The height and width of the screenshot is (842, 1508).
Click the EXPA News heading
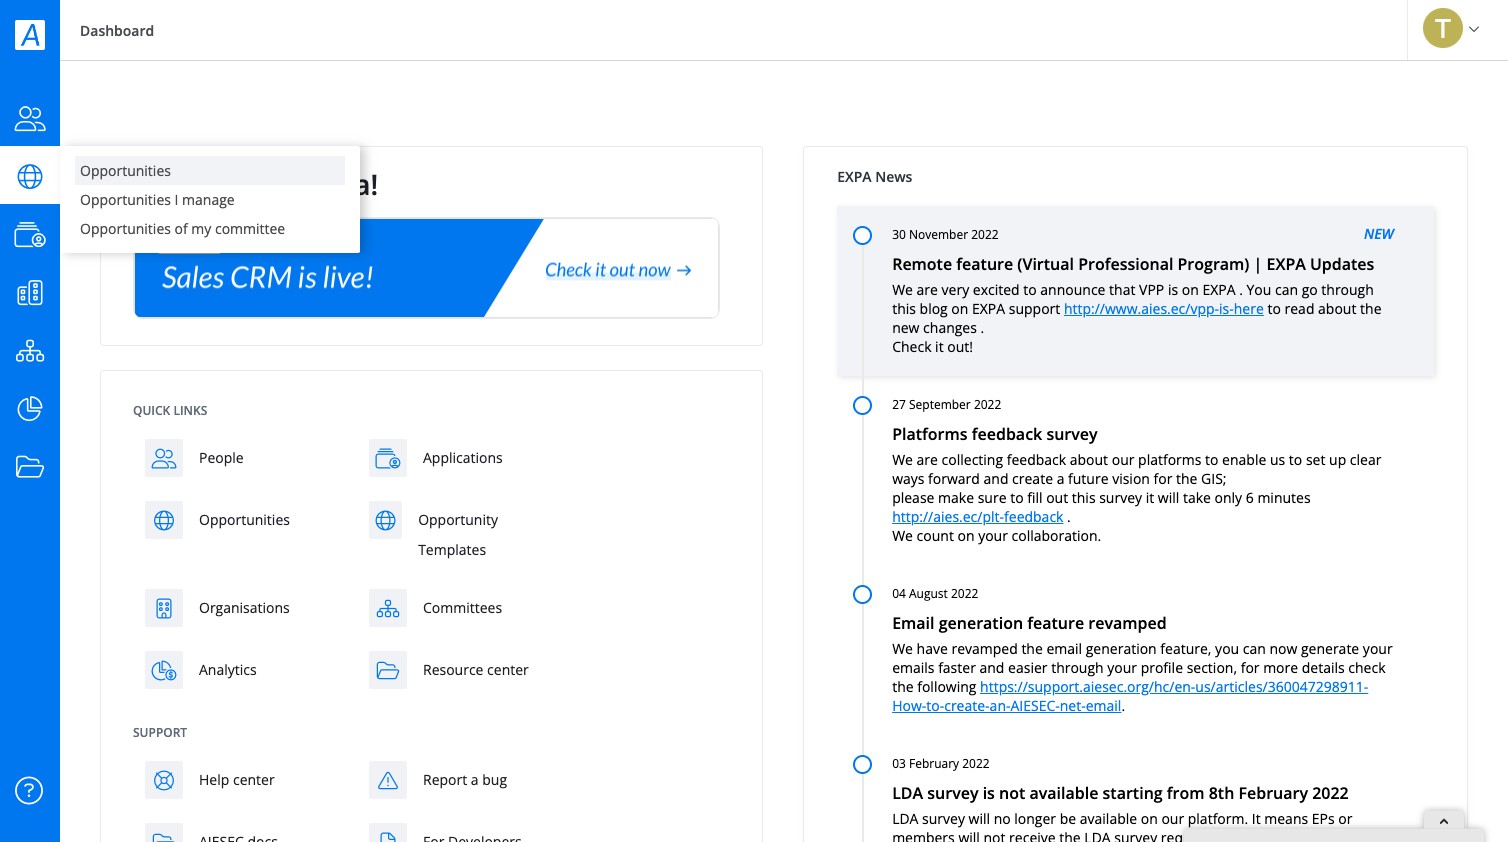pyautogui.click(x=875, y=177)
